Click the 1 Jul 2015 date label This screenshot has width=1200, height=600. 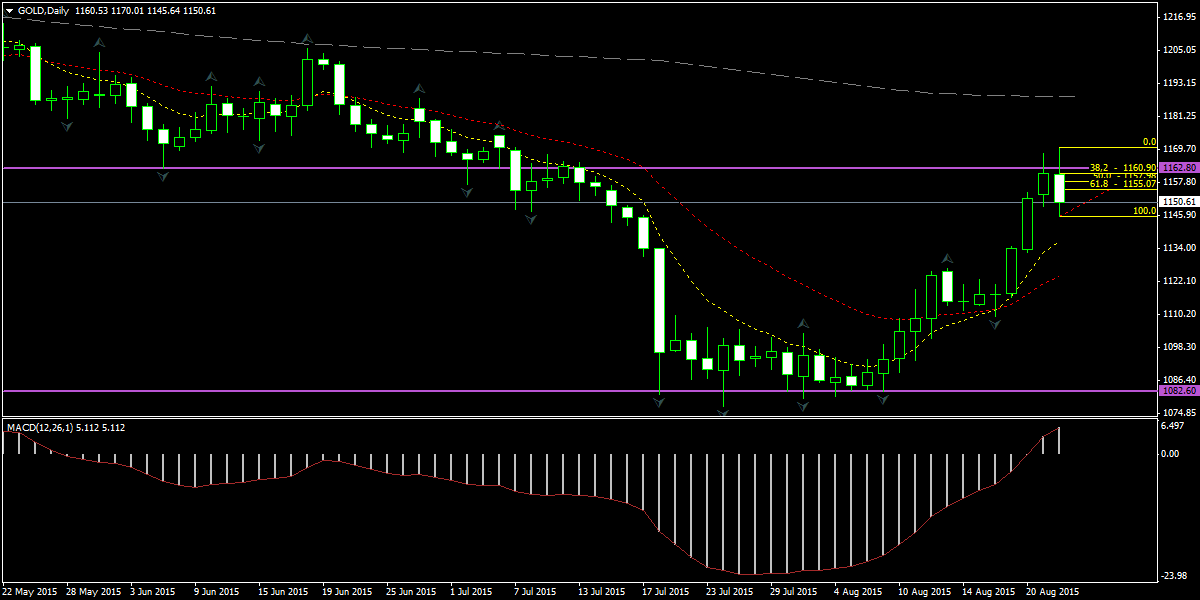tap(472, 591)
